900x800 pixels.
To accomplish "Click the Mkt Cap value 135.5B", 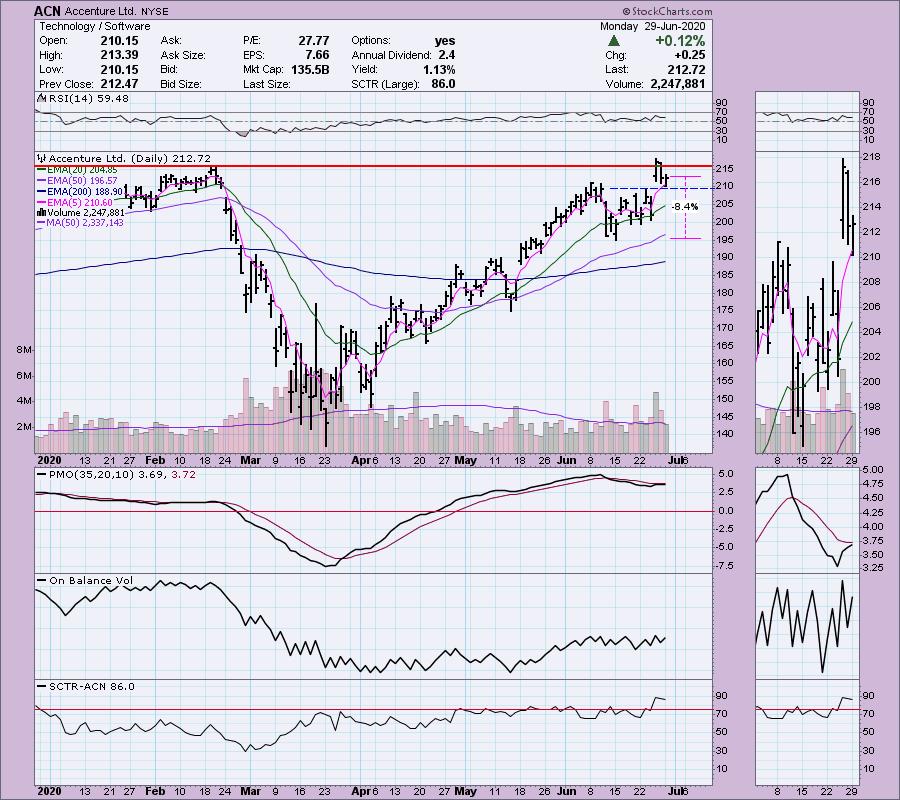I will pyautogui.click(x=310, y=69).
